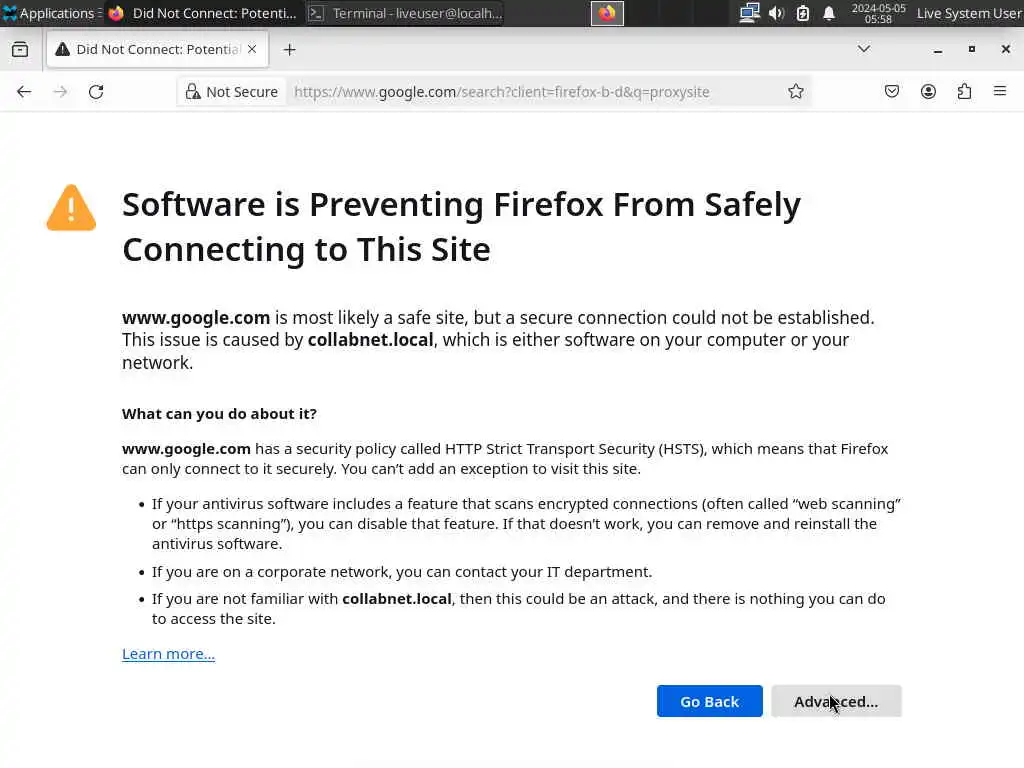Expand Advanced… error details
This screenshot has width=1024, height=768.
tap(836, 701)
